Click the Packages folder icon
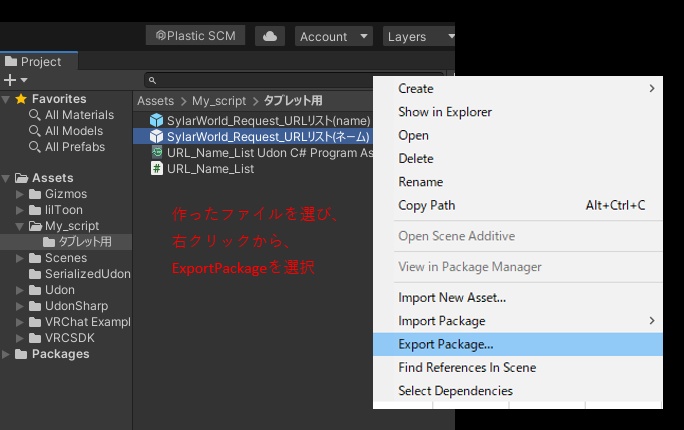The width and height of the screenshot is (684, 430). [x=21, y=354]
